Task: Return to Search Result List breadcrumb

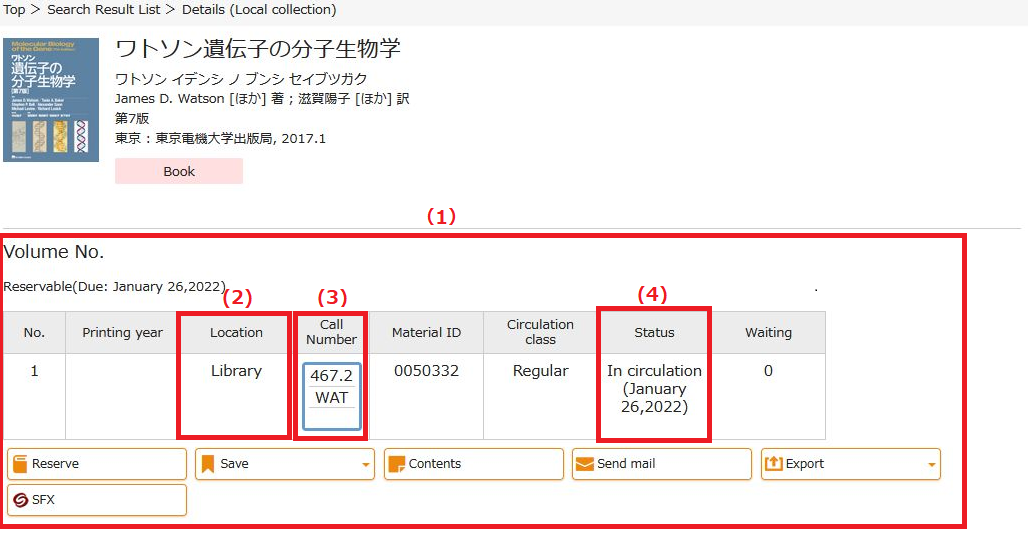Action: (x=104, y=10)
